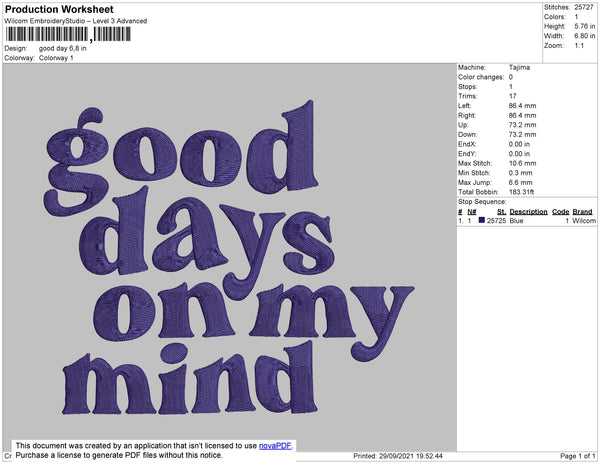The width and height of the screenshot is (600, 464).
Task: Click the N# column header
Action: point(472,212)
